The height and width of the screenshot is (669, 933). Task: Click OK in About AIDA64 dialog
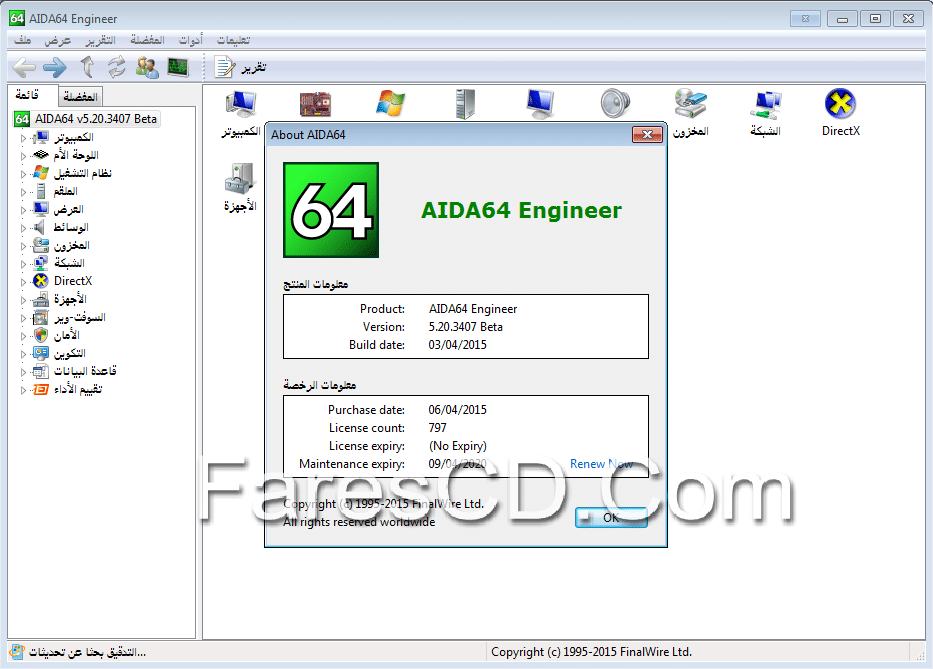pyautogui.click(x=611, y=517)
